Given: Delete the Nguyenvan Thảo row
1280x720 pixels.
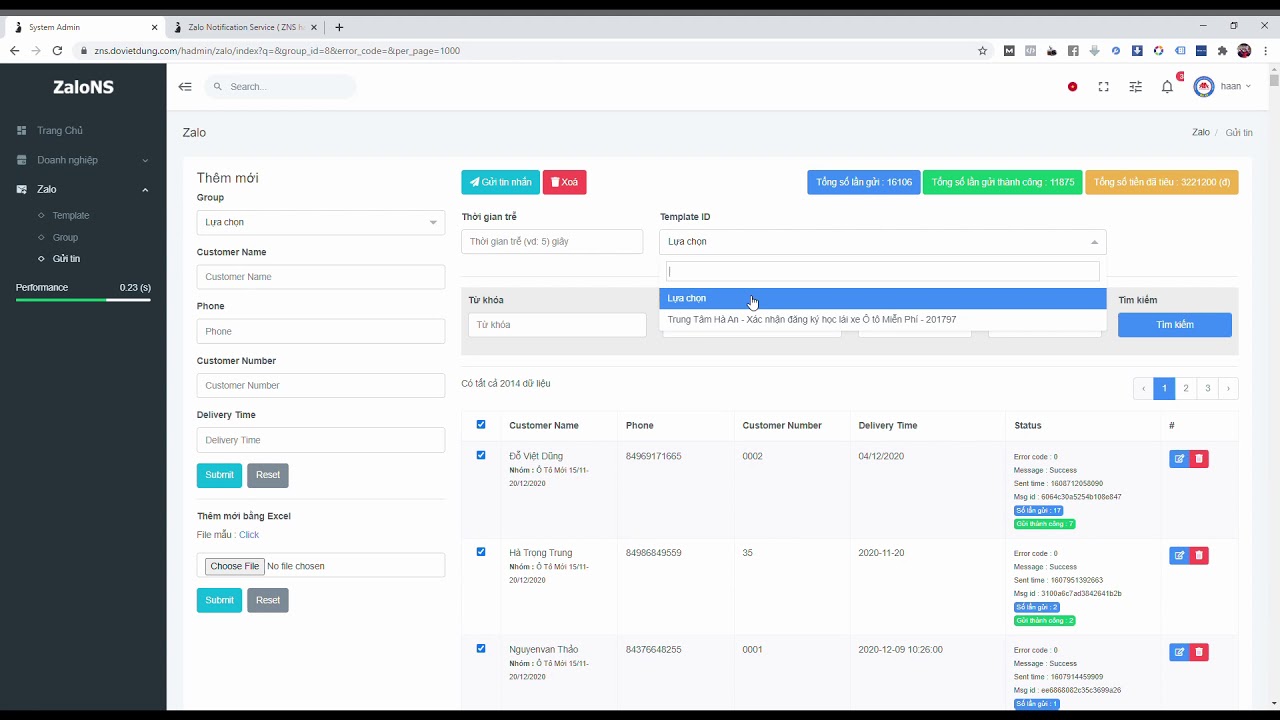Looking at the screenshot, I should (1199, 652).
